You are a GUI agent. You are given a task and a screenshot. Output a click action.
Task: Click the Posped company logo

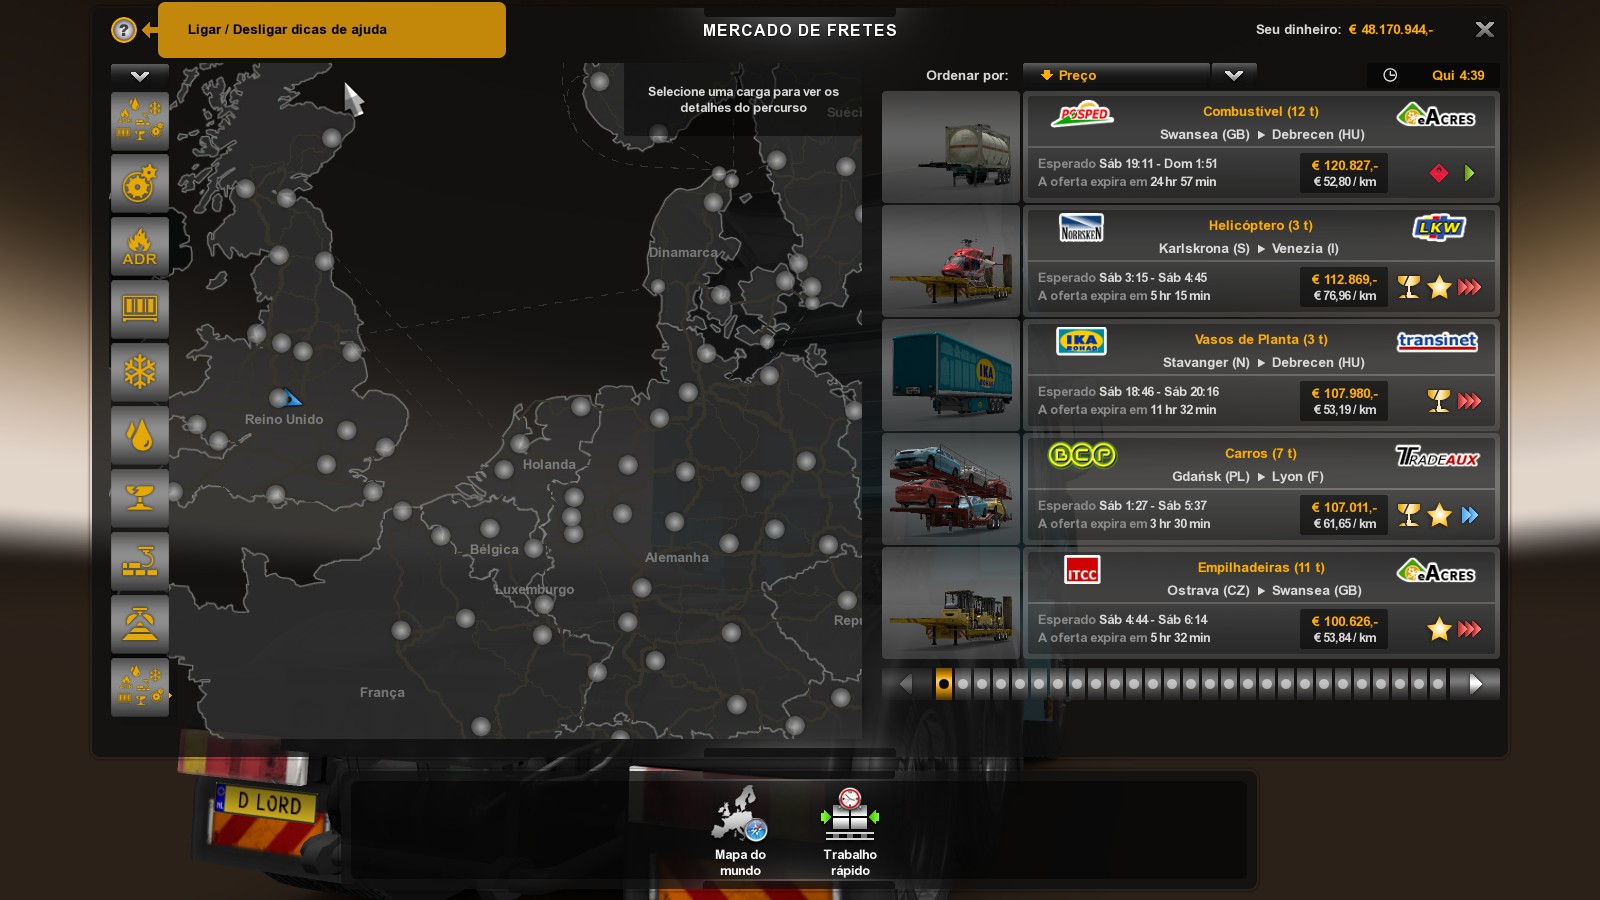point(1082,114)
